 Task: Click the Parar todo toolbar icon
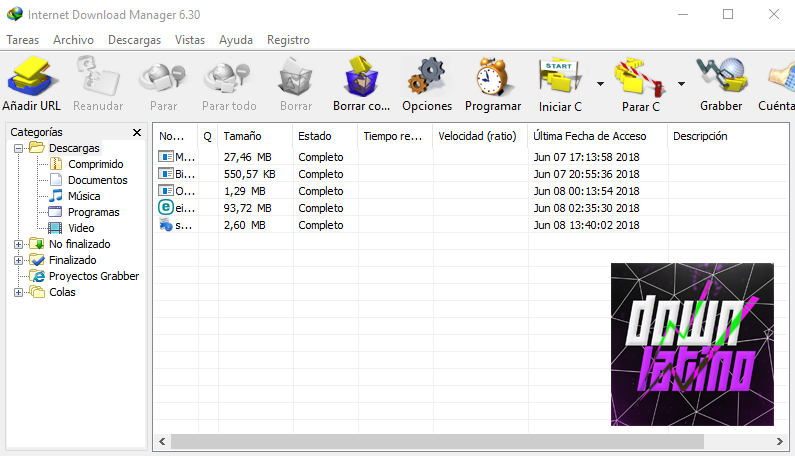click(x=227, y=78)
